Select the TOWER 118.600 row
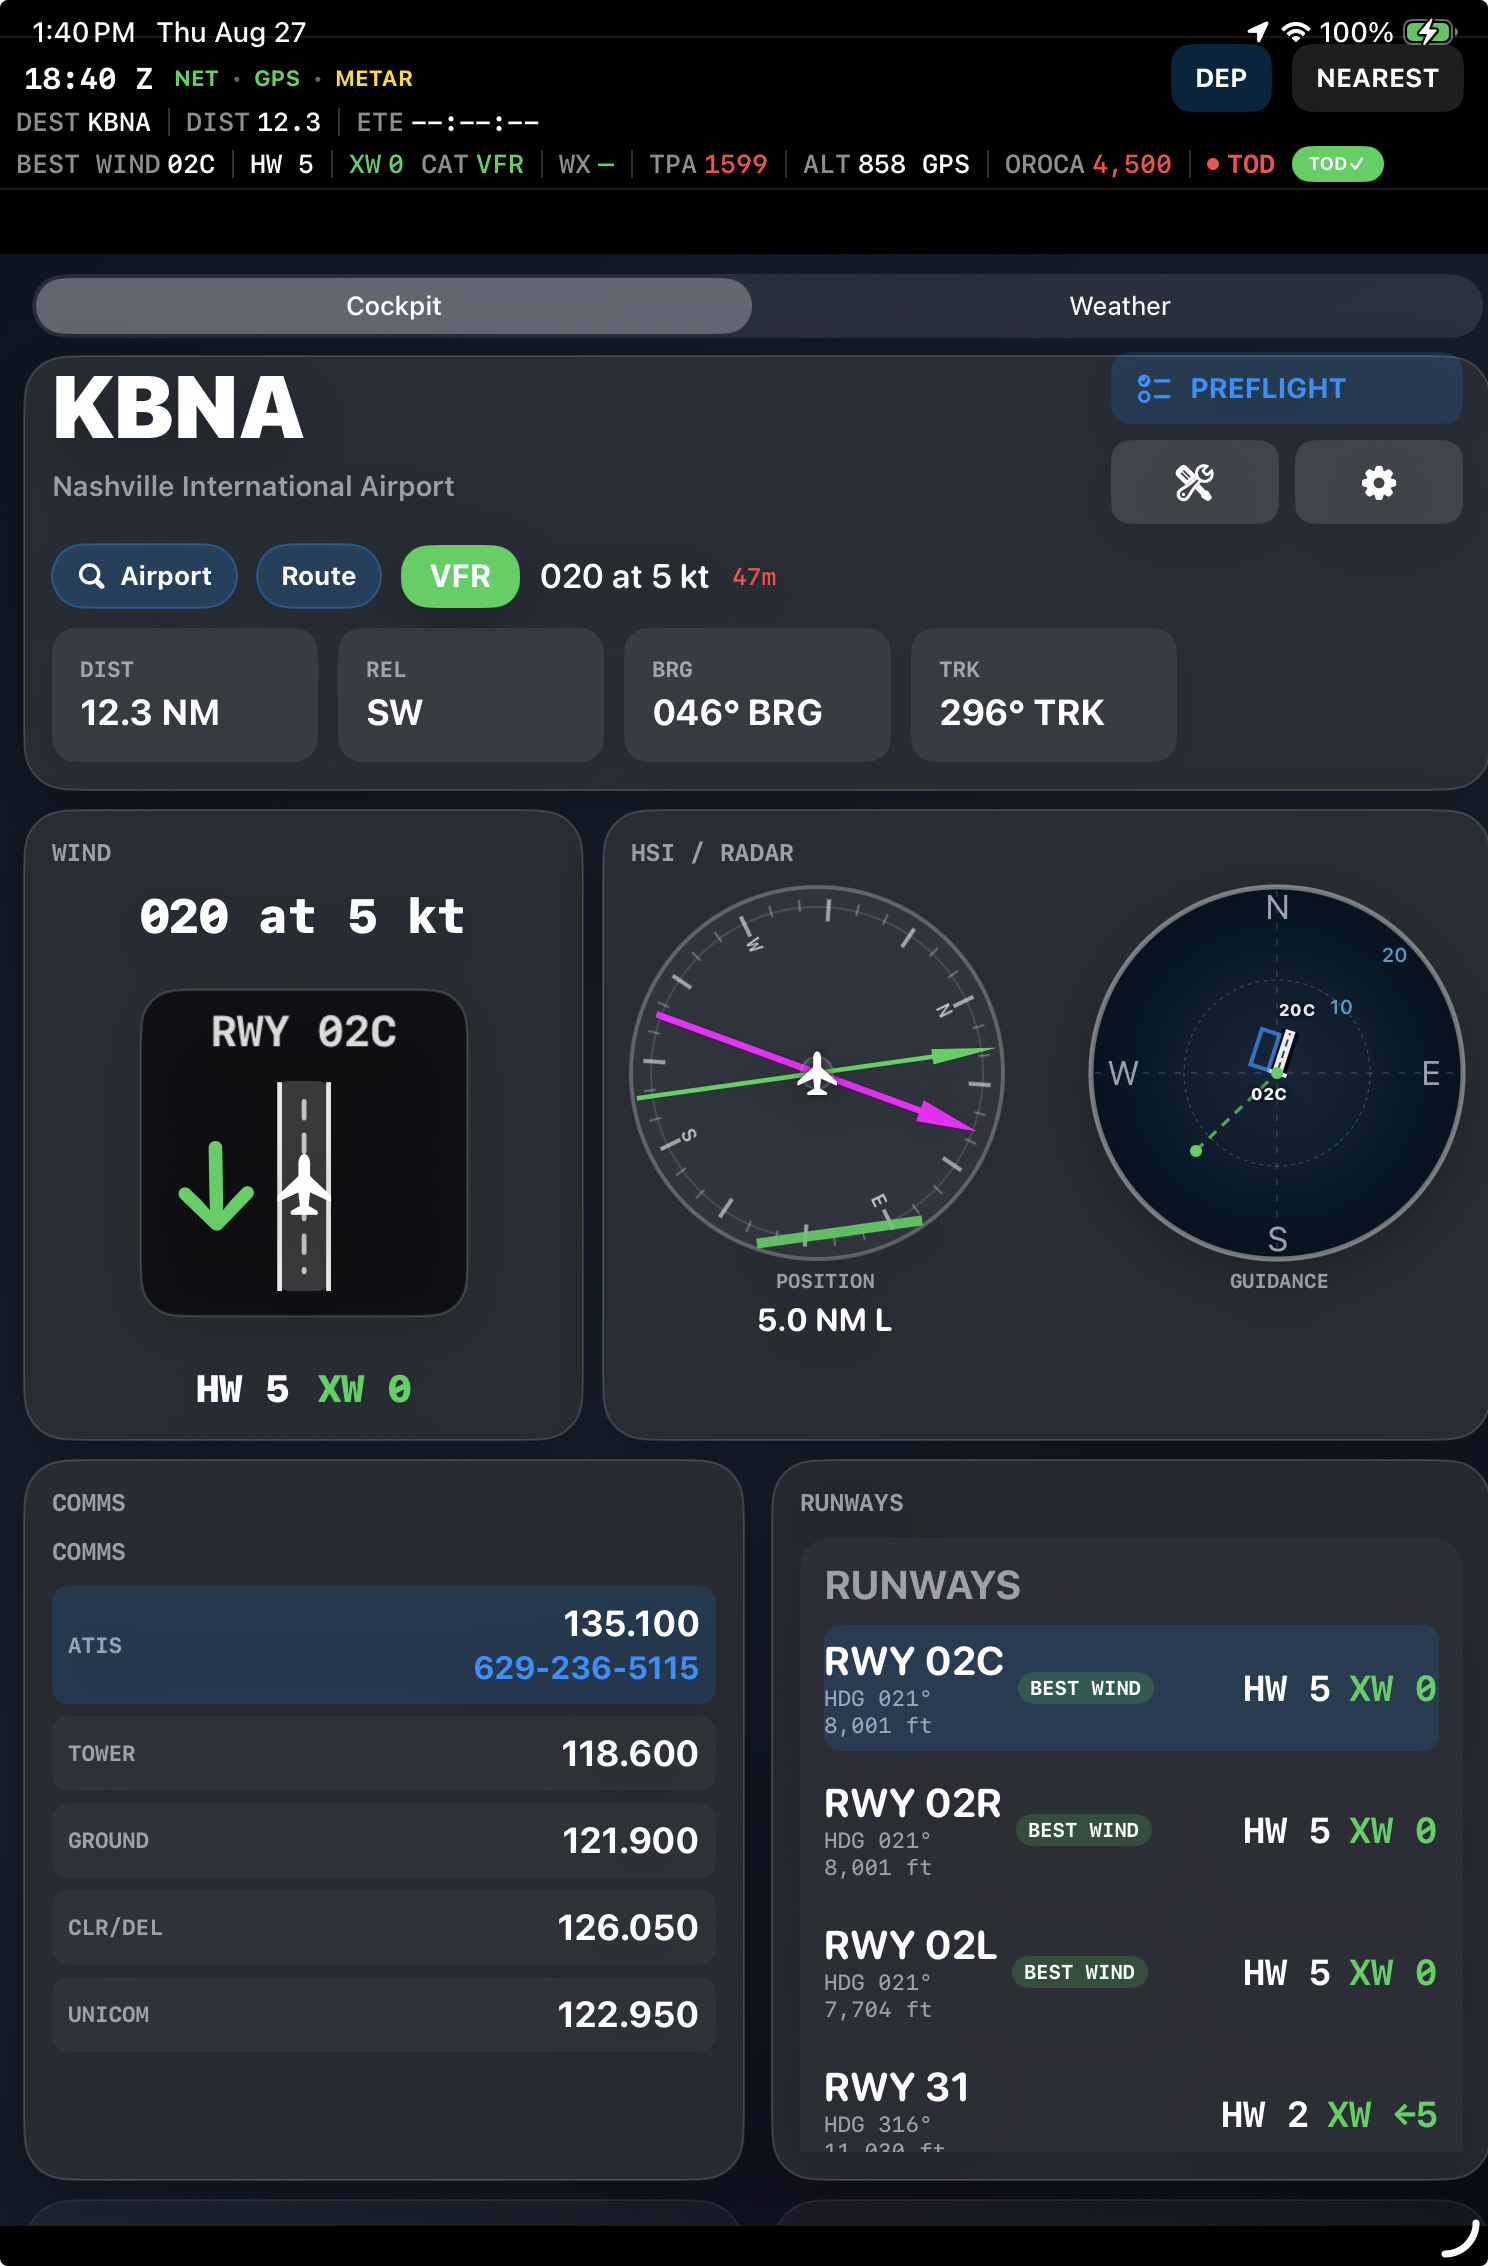 [x=384, y=1754]
